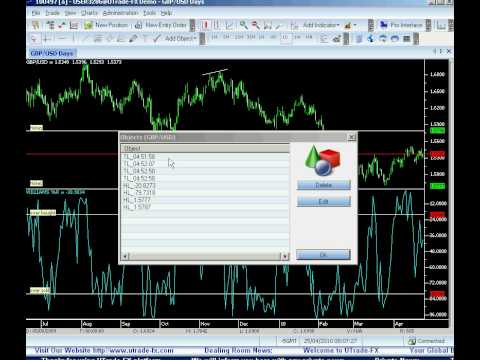Select the first TL_ object in the list
This screenshot has height=360, width=480.
pyautogui.click(x=205, y=156)
